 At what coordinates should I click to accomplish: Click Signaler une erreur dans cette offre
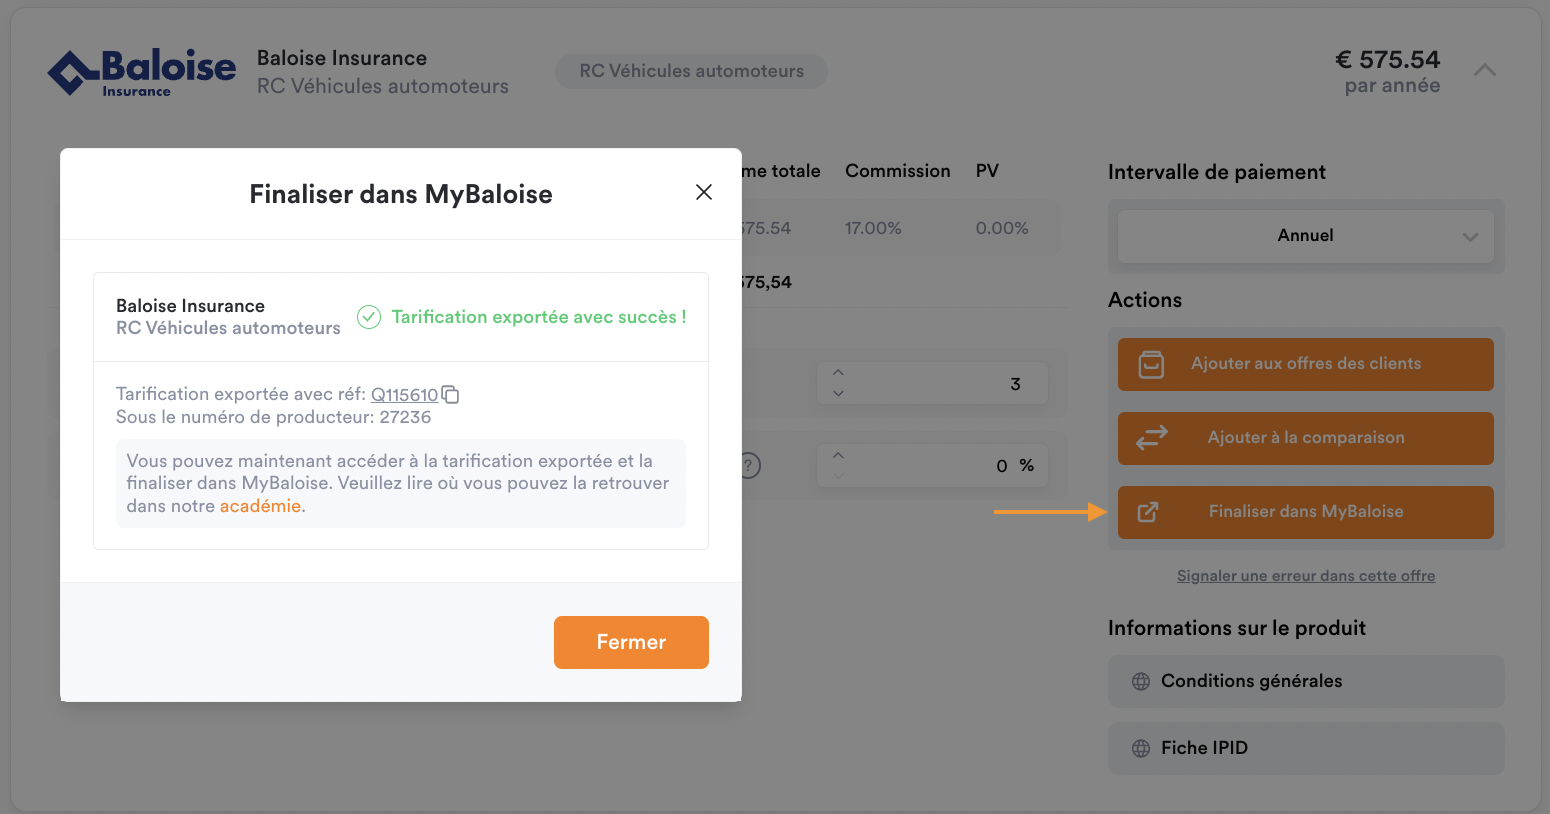[1305, 576]
